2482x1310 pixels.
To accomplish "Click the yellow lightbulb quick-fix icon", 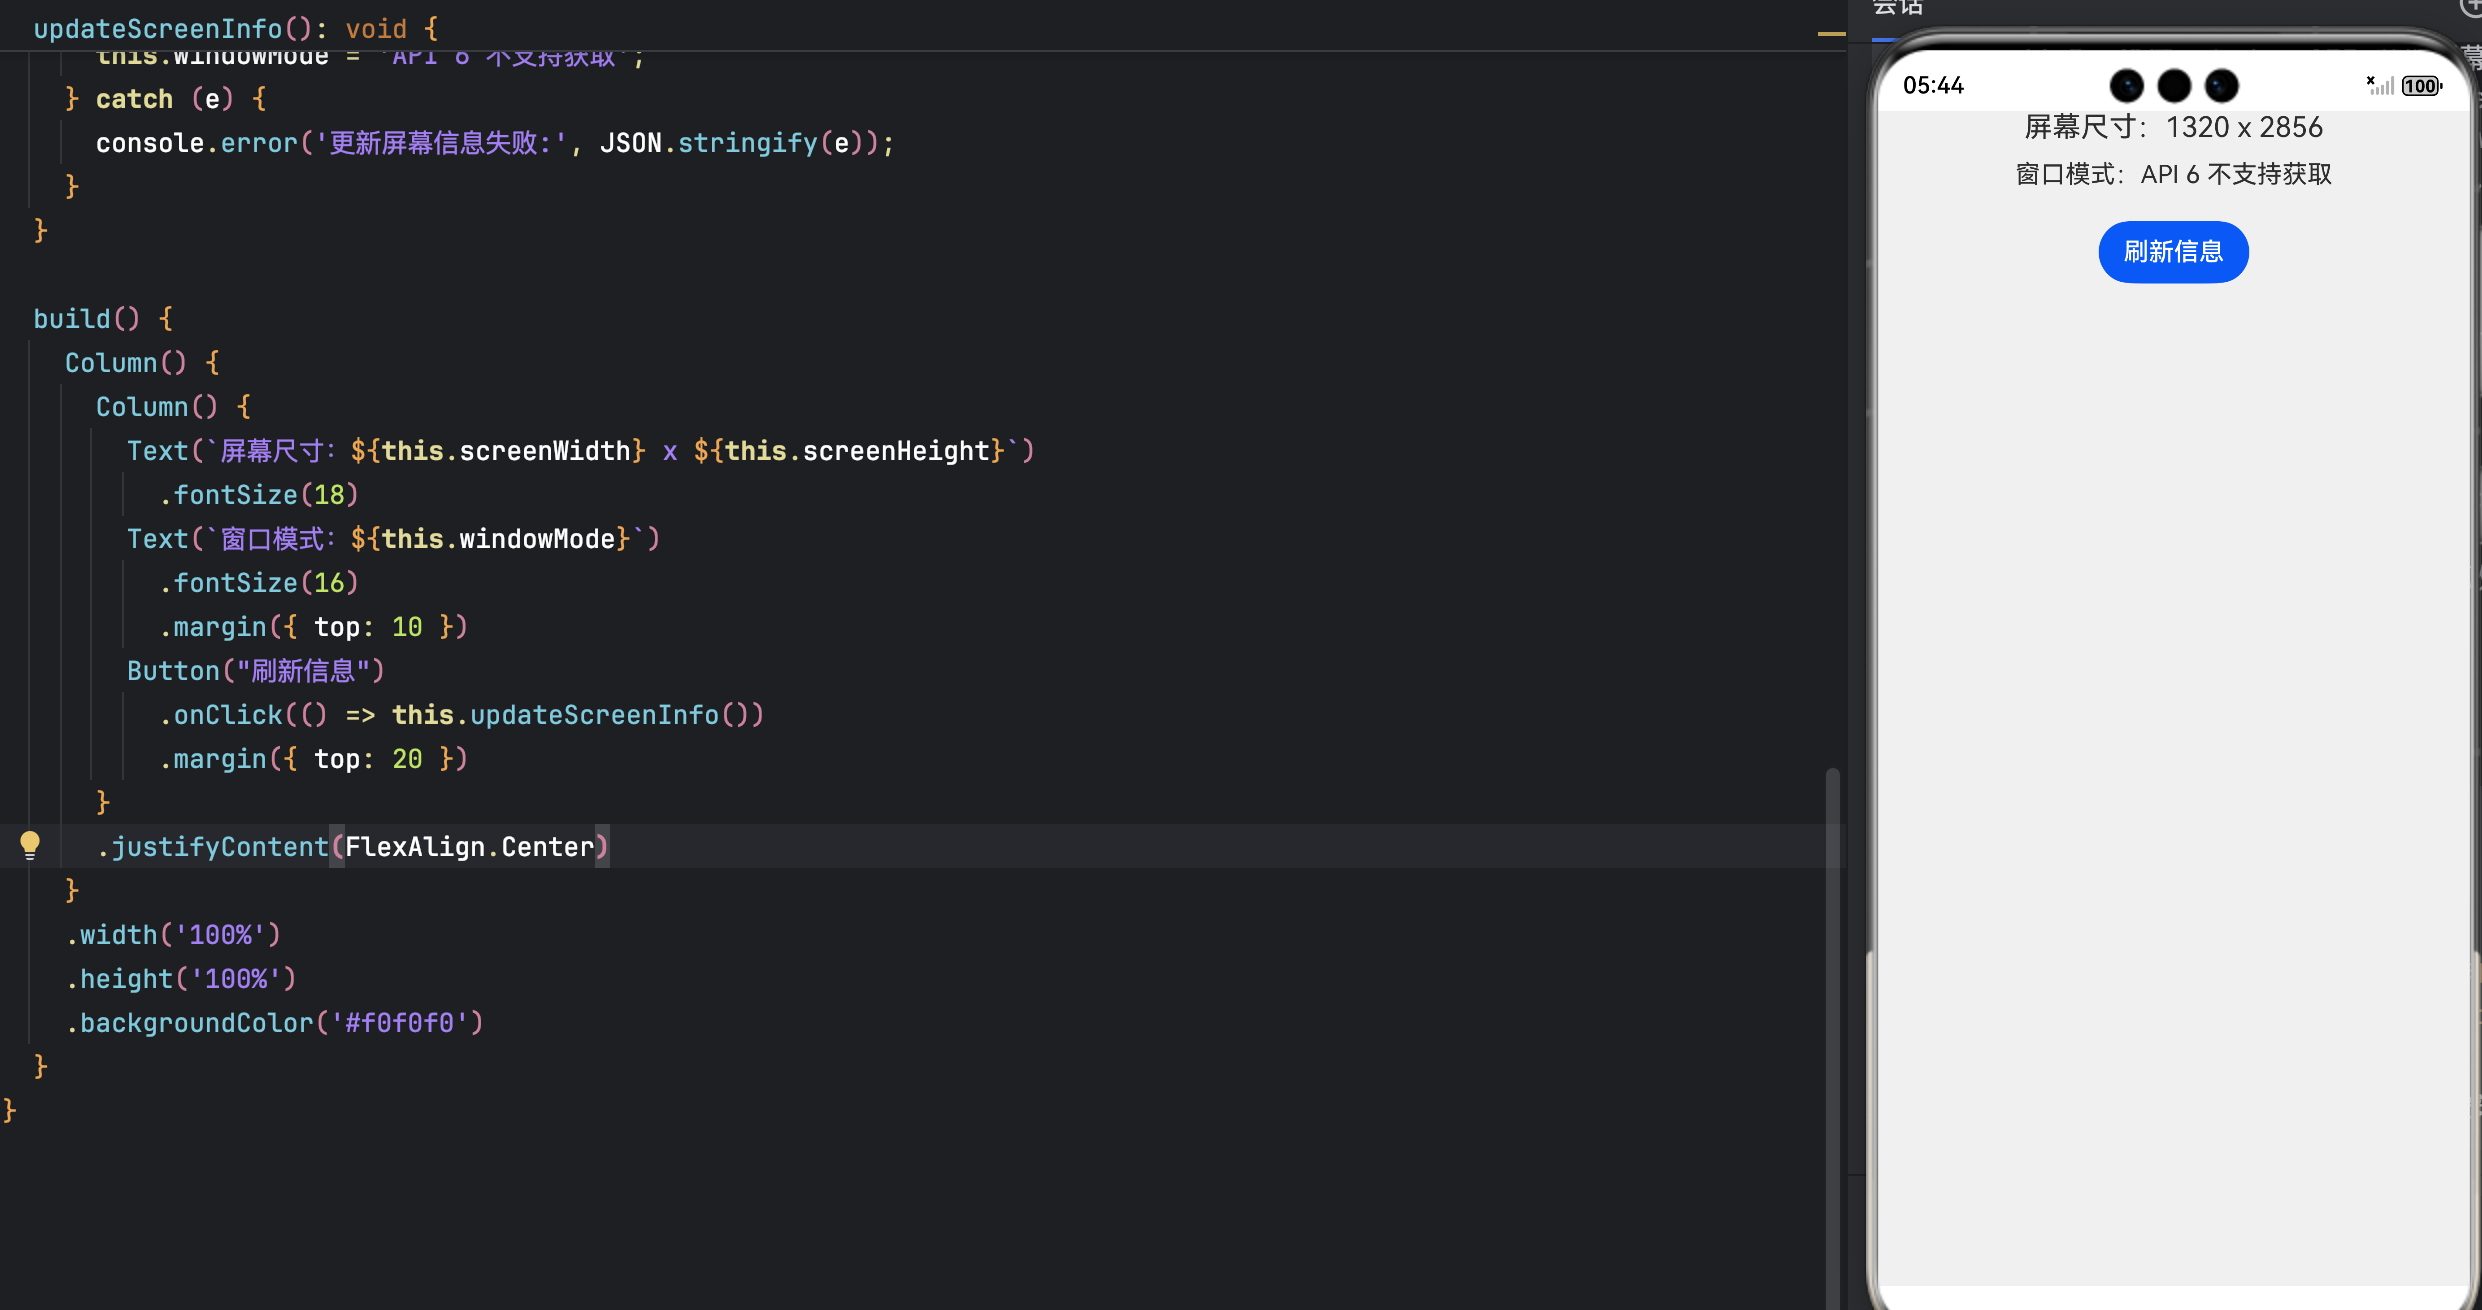I will (30, 845).
